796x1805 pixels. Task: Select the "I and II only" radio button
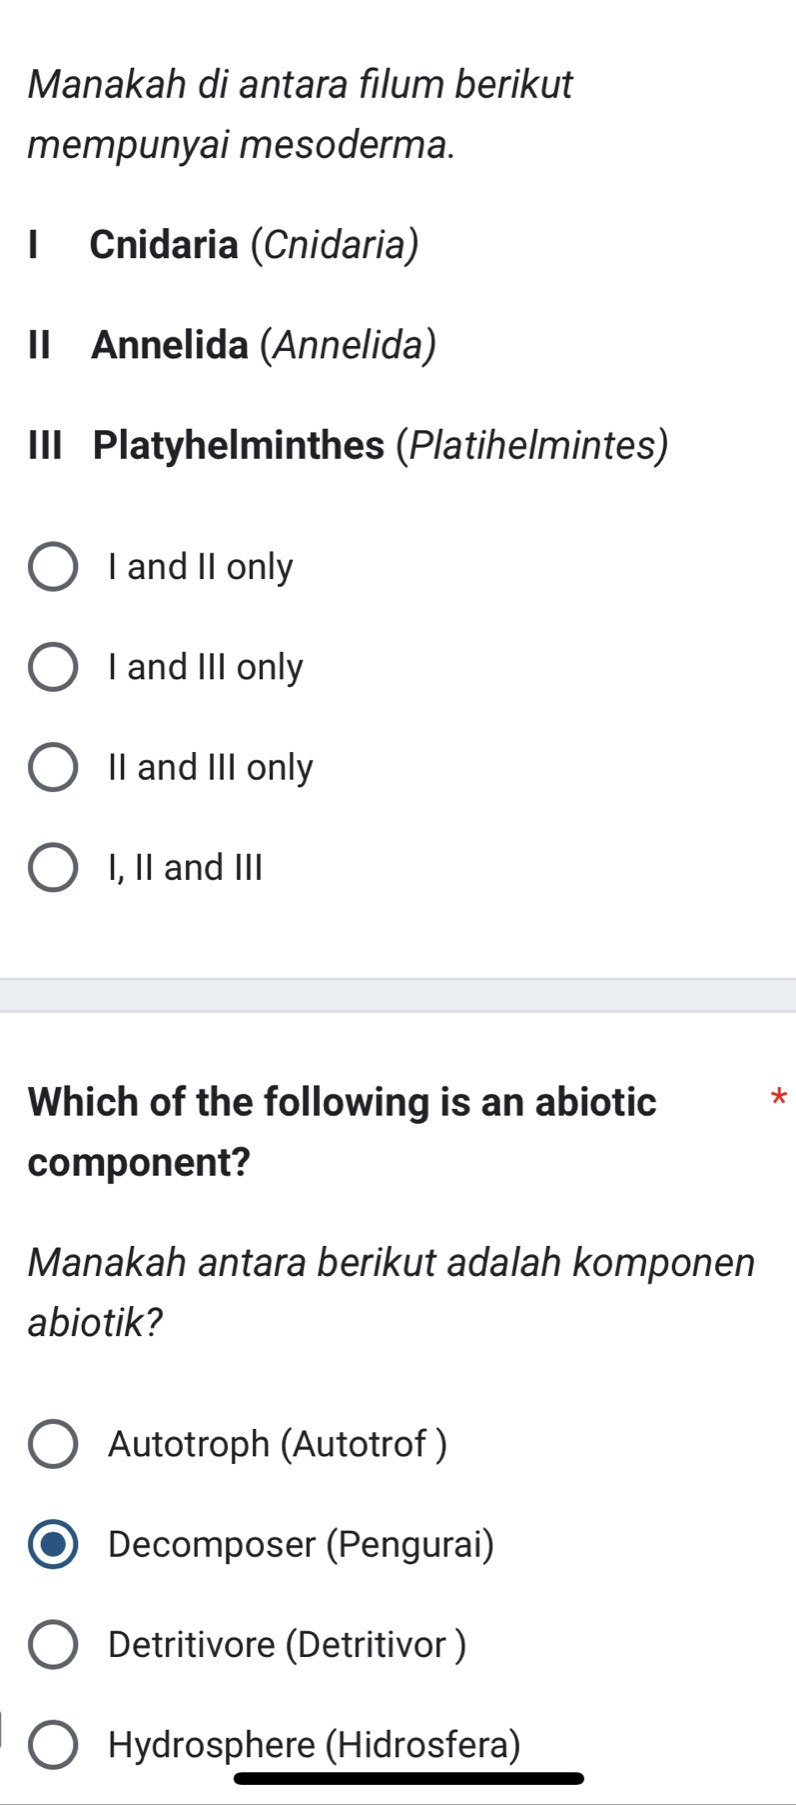pos(52,568)
